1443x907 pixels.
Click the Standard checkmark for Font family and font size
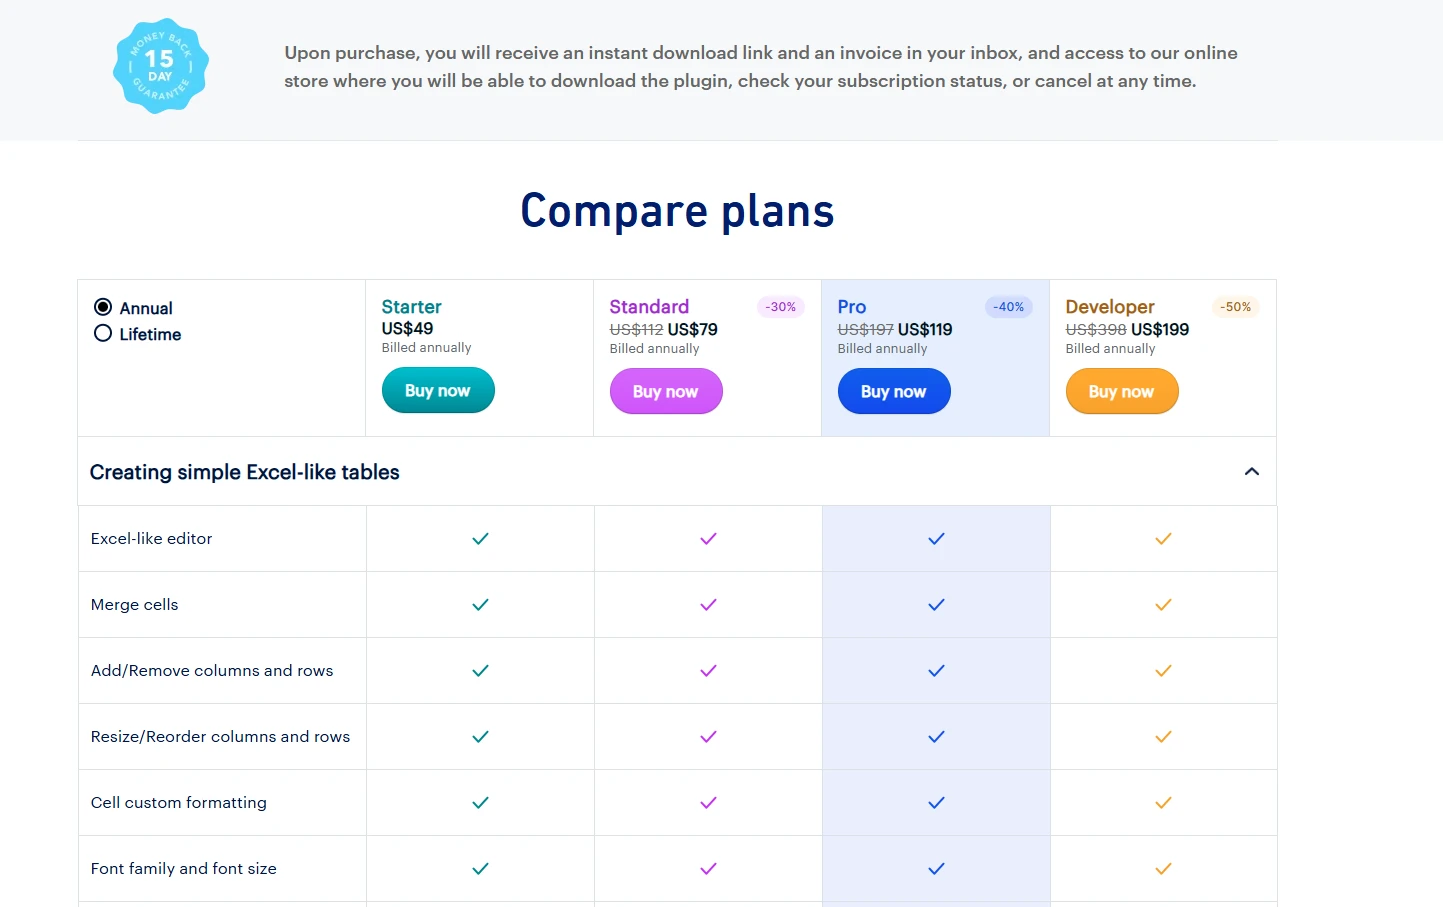click(708, 869)
